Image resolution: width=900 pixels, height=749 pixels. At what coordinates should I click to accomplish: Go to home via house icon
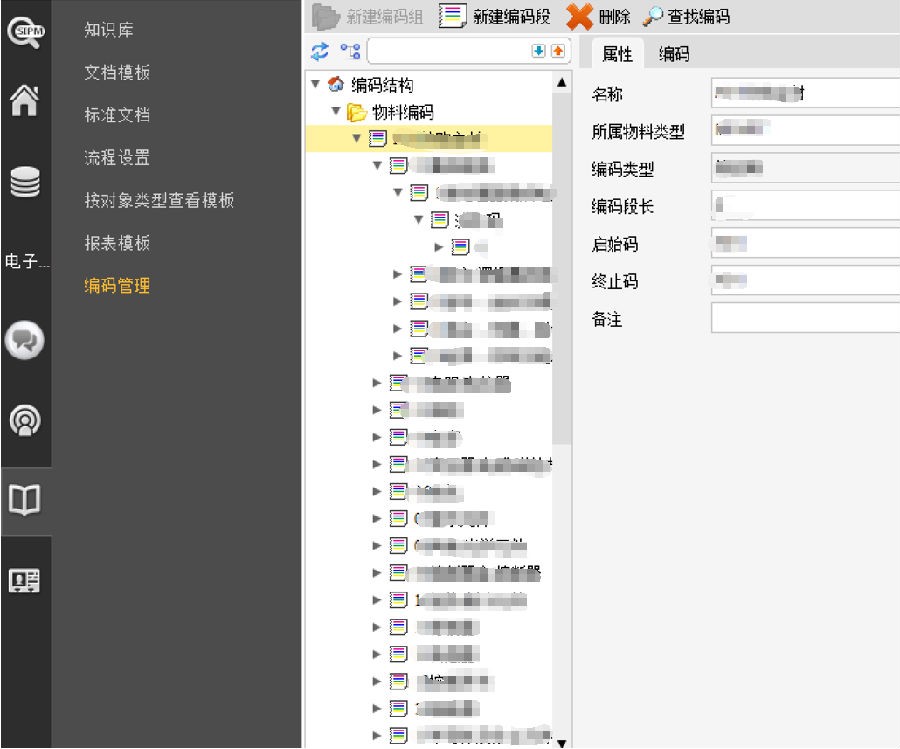(24, 101)
